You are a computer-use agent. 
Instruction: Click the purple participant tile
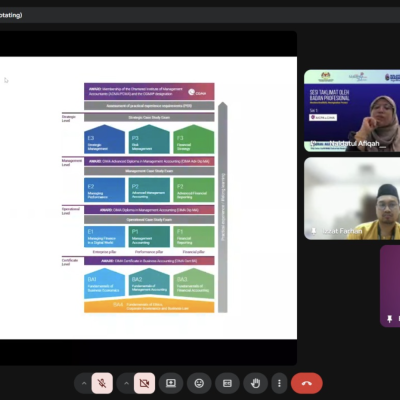coord(390,286)
